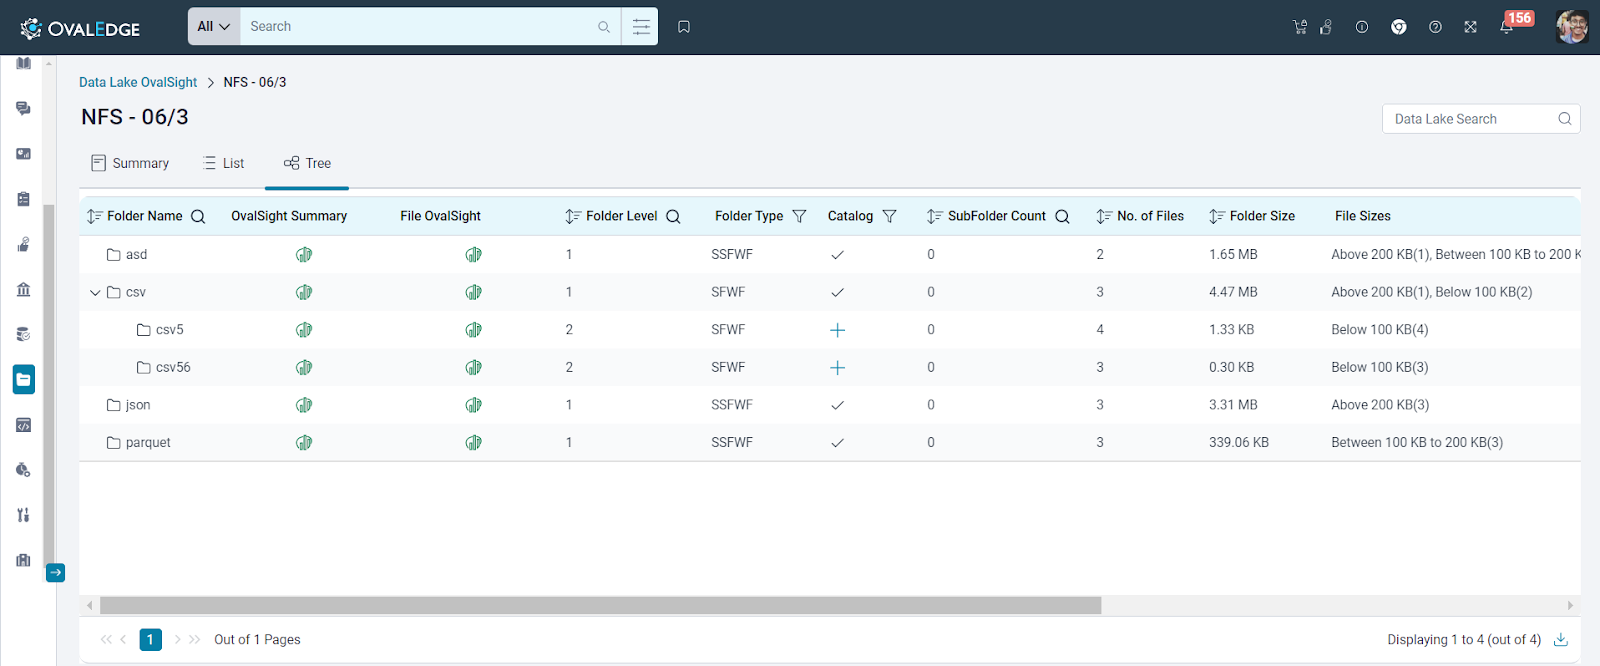Open the access cart icon in header
Image resolution: width=1600 pixels, height=666 pixels.
point(1300,27)
